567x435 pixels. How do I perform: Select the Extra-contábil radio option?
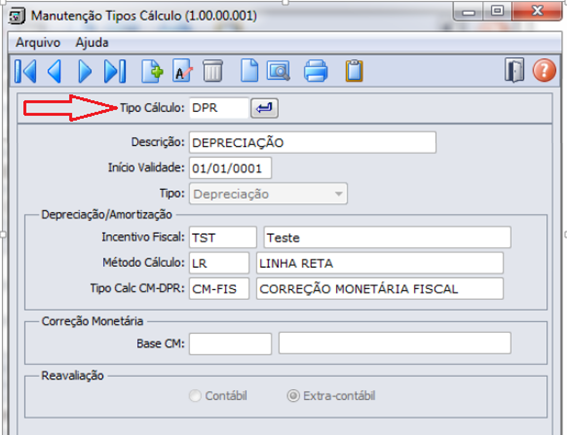[293, 396]
